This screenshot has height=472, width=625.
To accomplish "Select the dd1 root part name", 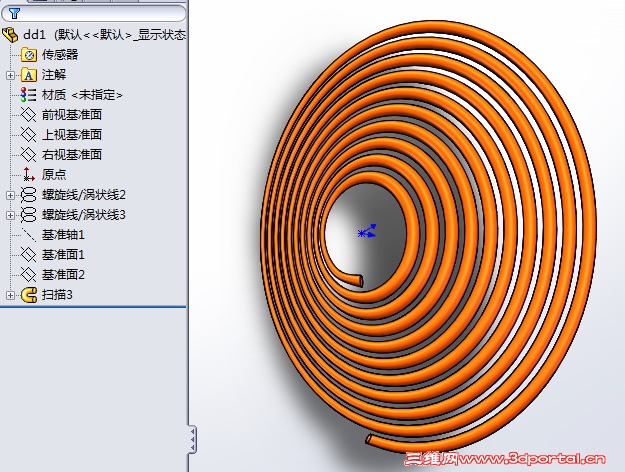I will 34,35.
